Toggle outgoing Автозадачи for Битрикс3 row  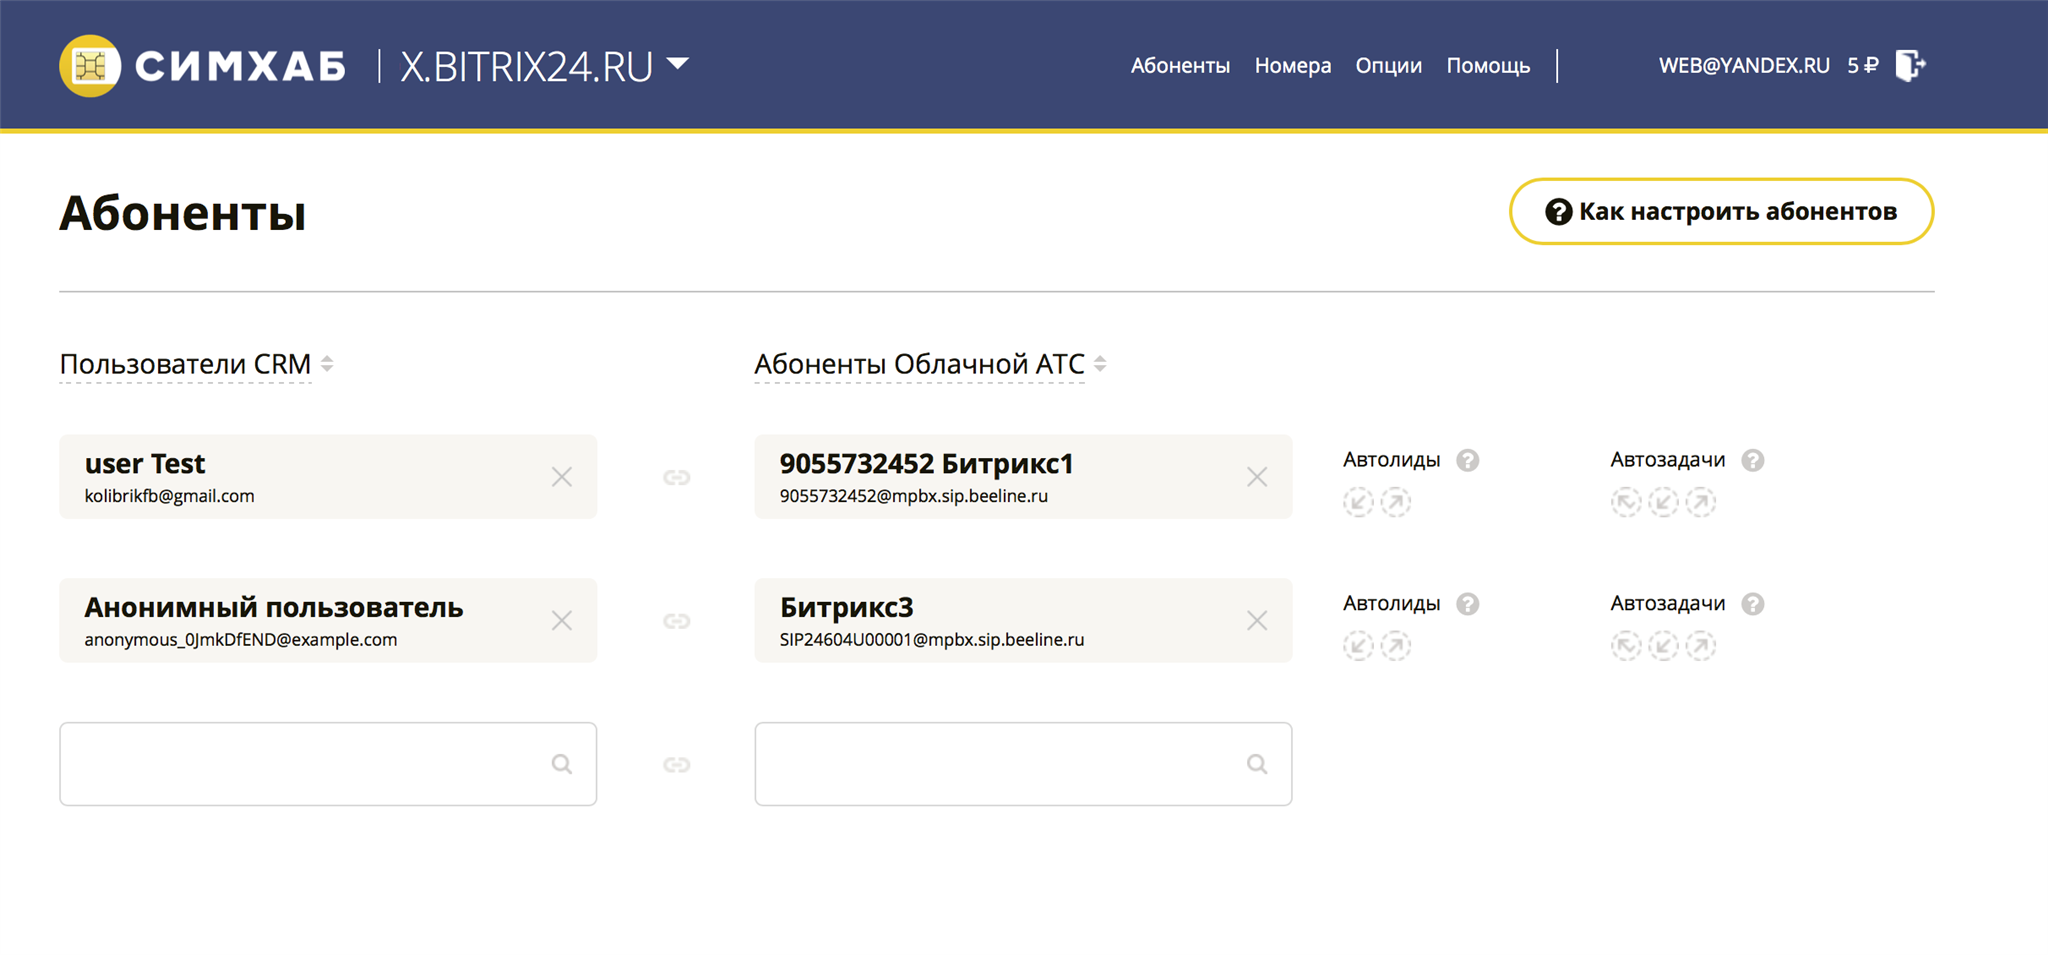click(1701, 646)
